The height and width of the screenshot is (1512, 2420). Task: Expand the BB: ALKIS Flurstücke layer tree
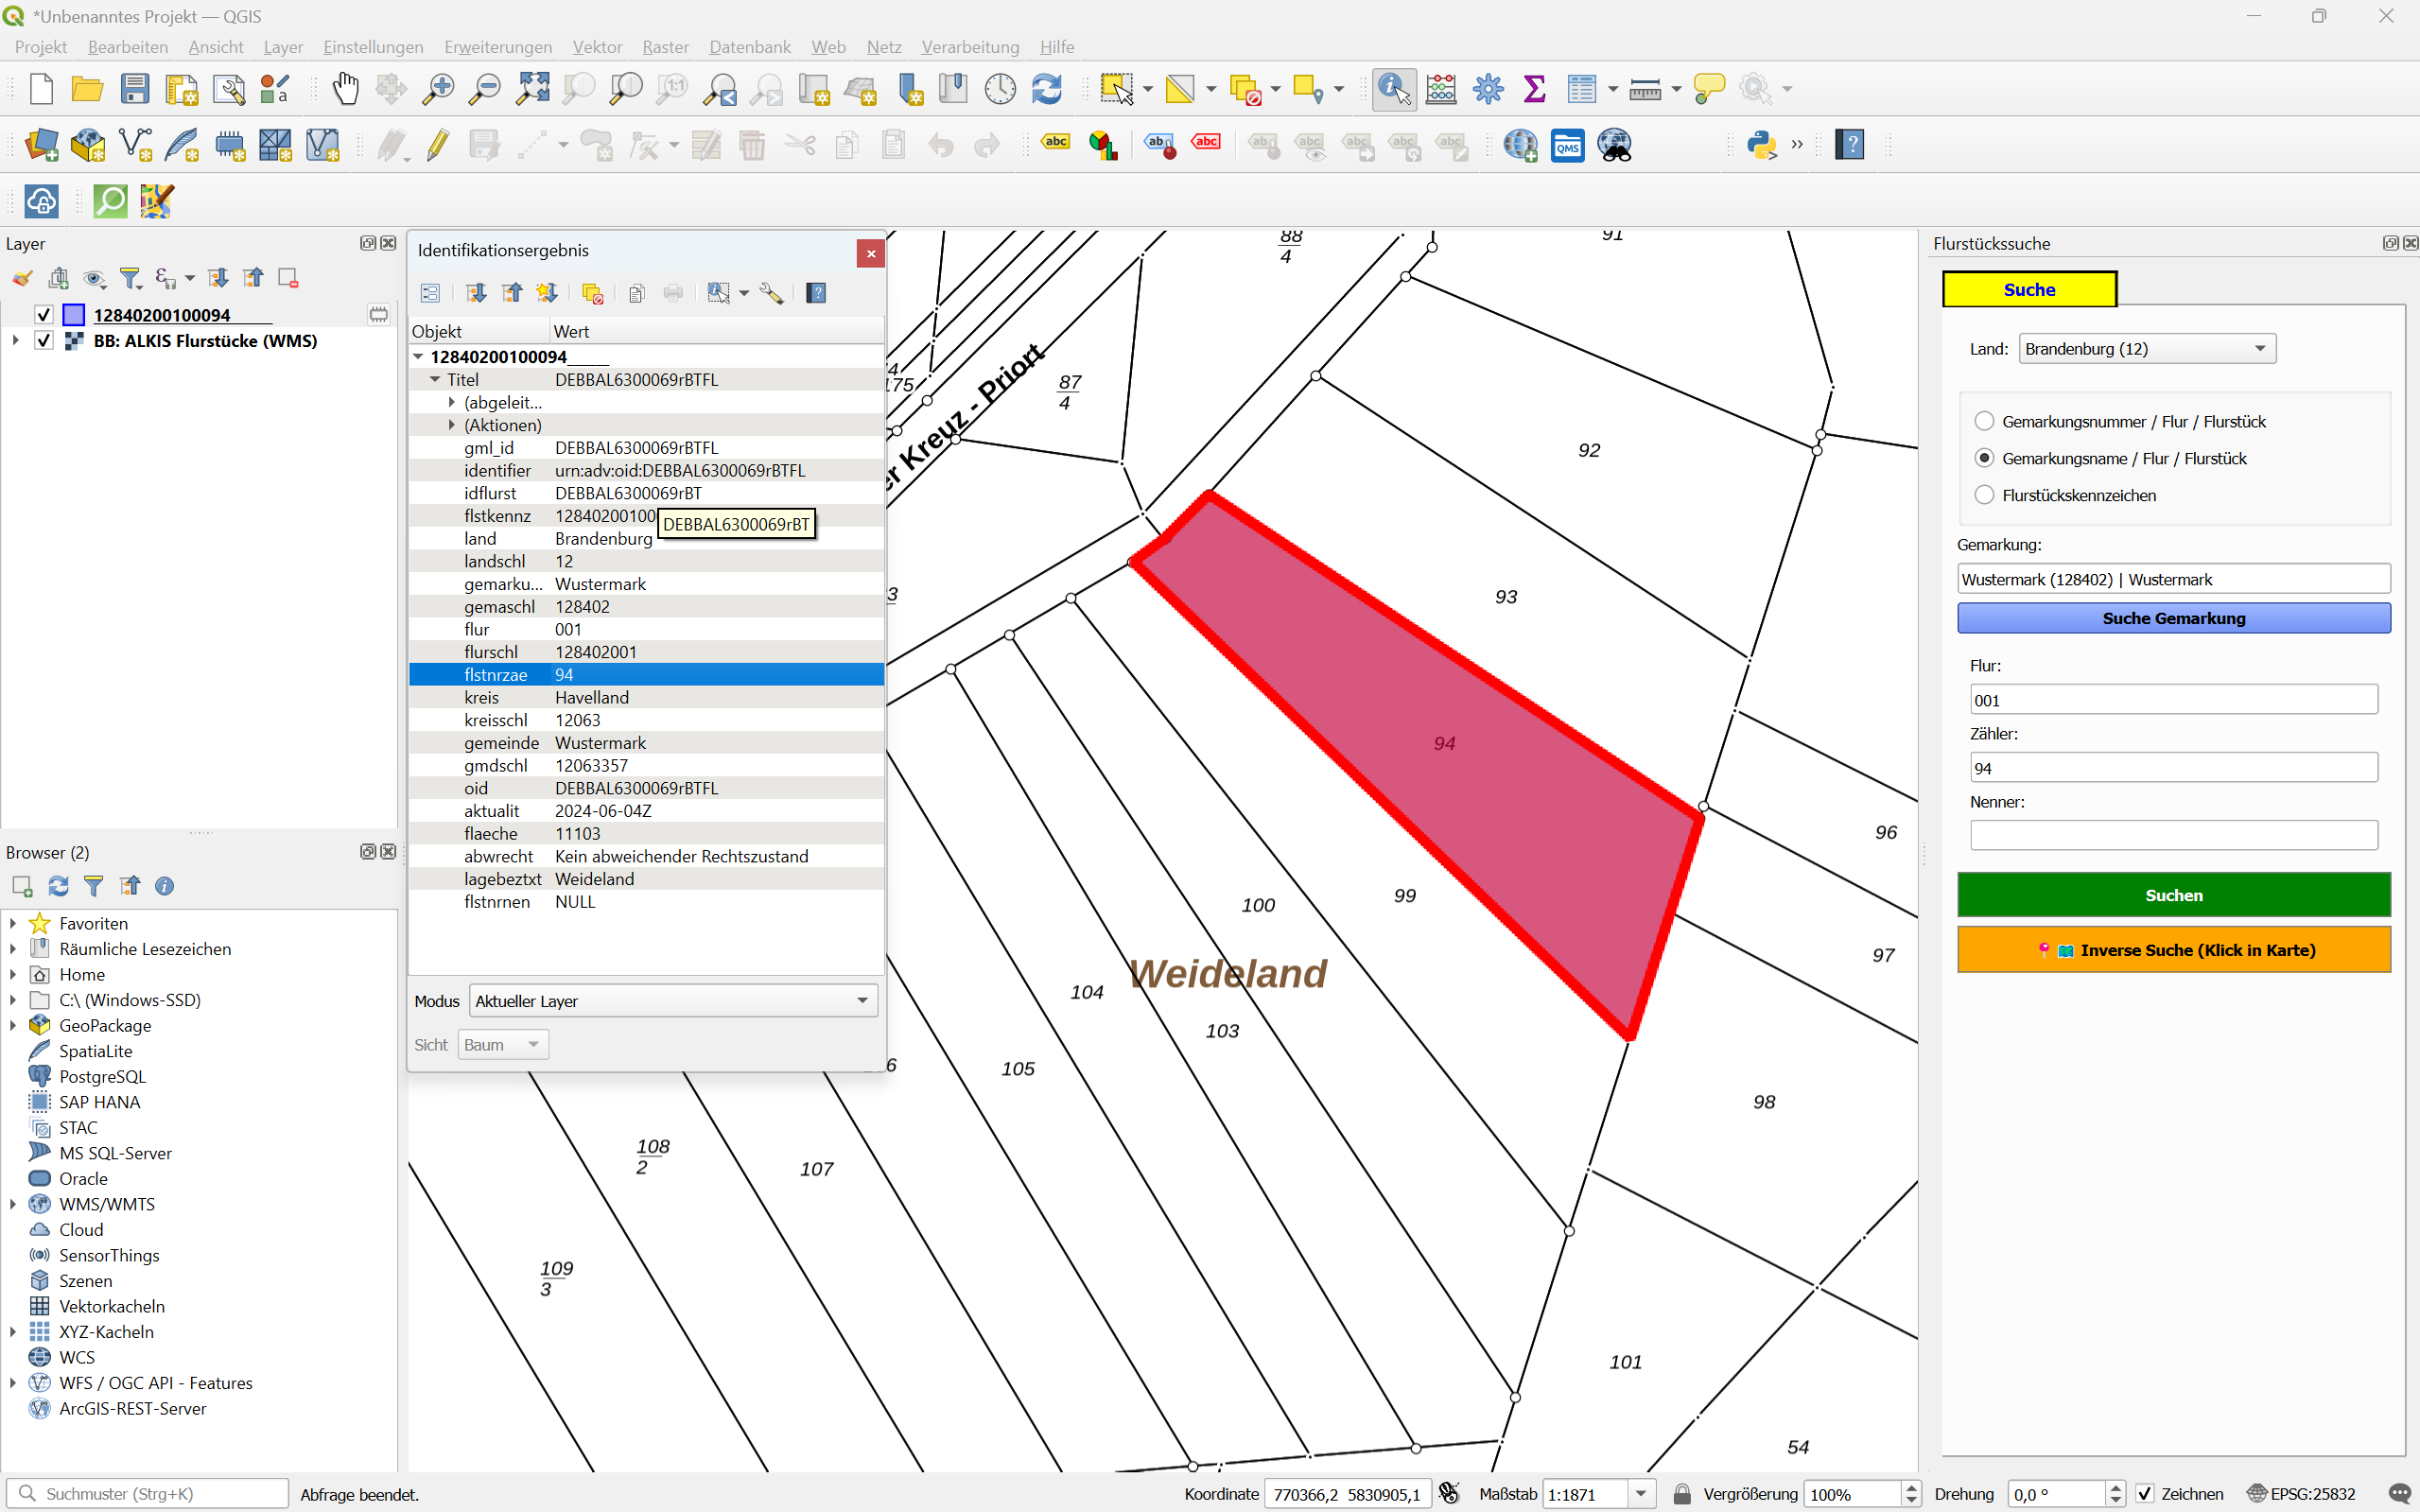(x=15, y=341)
